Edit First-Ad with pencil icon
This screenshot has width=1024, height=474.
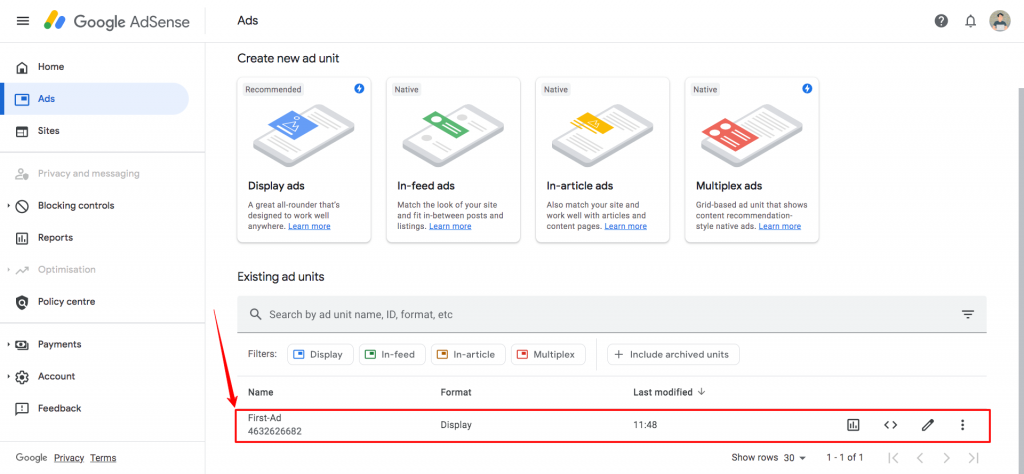point(927,425)
